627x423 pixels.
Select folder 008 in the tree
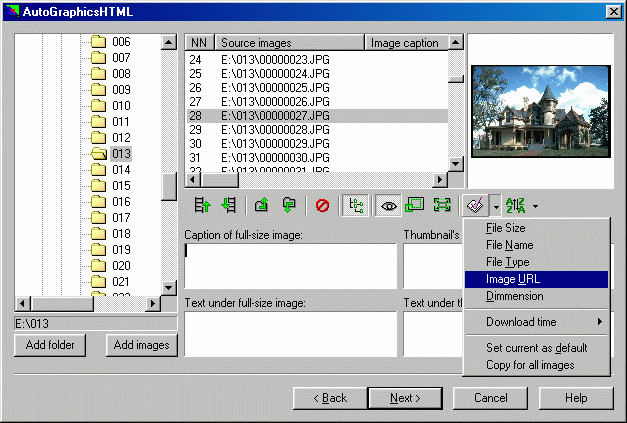click(x=121, y=74)
